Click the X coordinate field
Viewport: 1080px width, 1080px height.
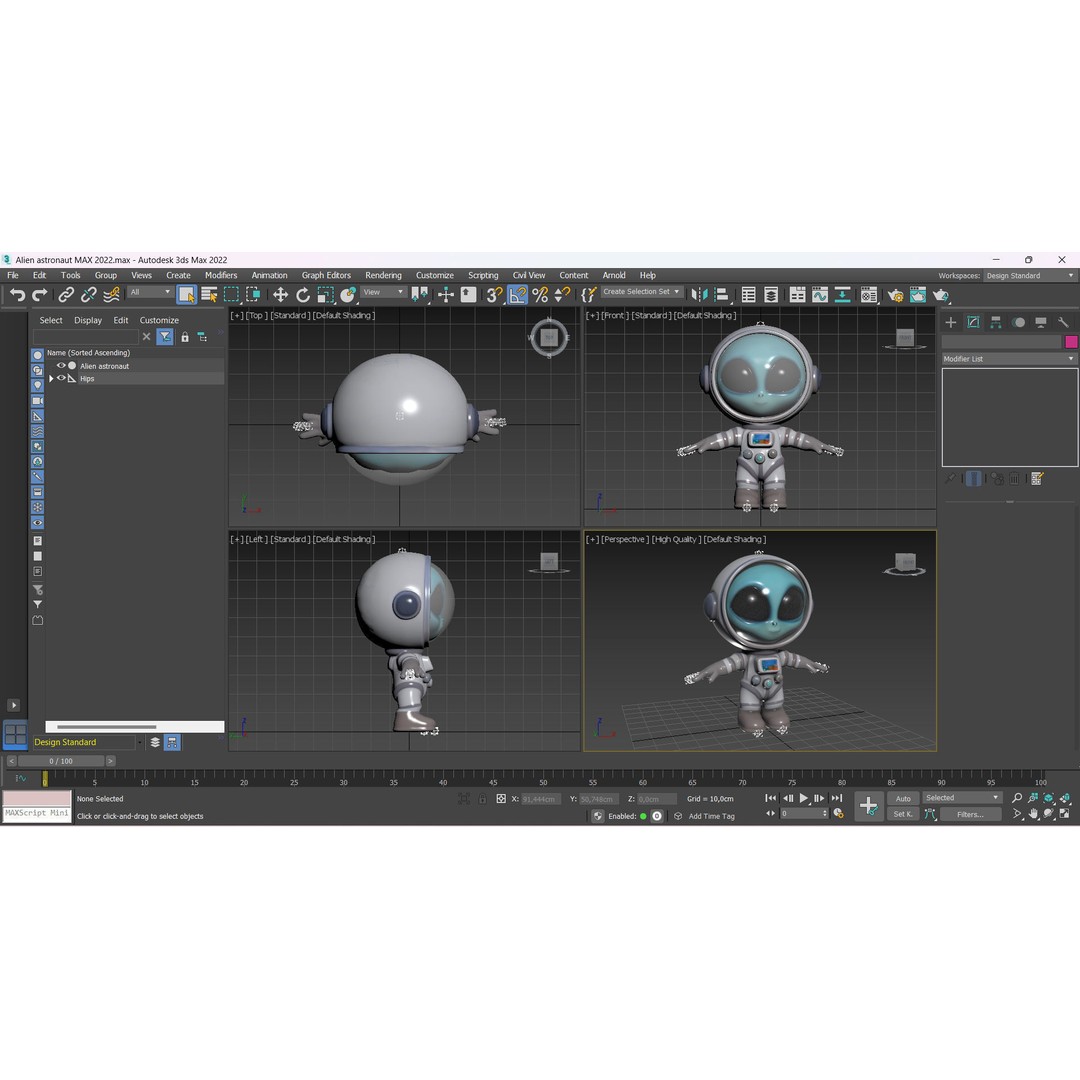pyautogui.click(x=541, y=799)
